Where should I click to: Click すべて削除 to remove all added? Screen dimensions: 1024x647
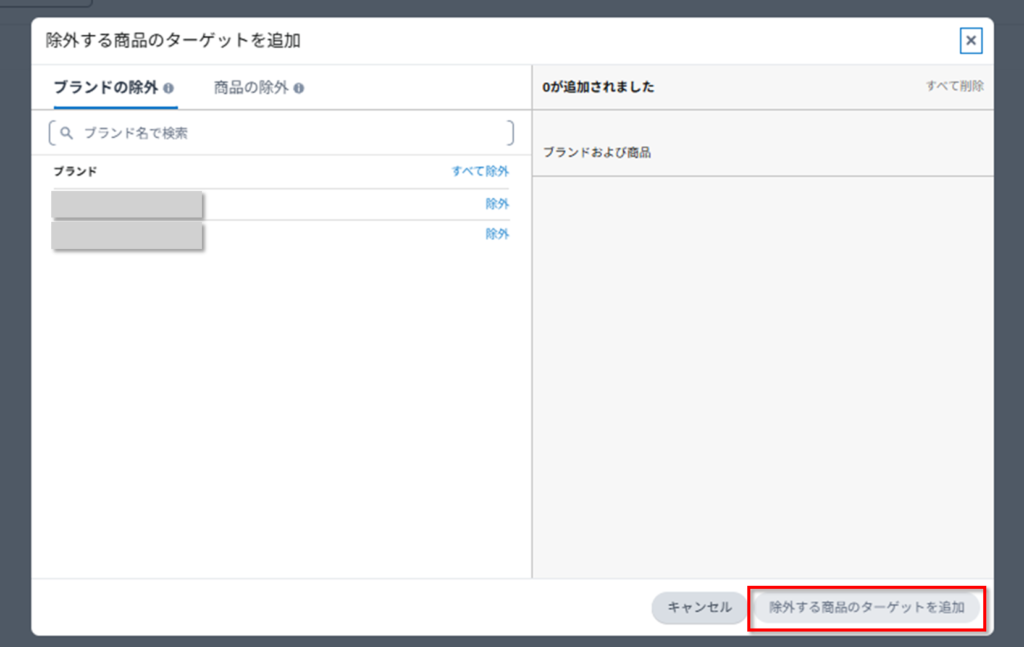coord(954,86)
